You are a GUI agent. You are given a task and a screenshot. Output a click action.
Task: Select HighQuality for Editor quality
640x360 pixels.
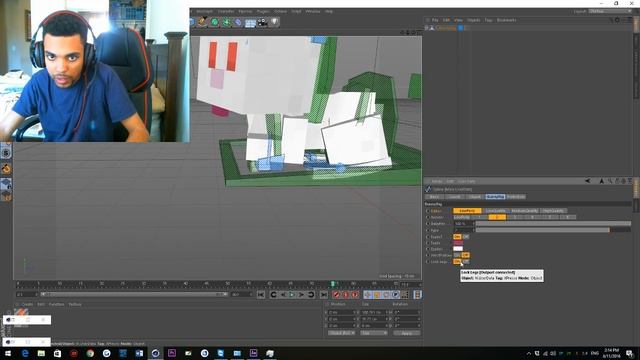(553, 211)
